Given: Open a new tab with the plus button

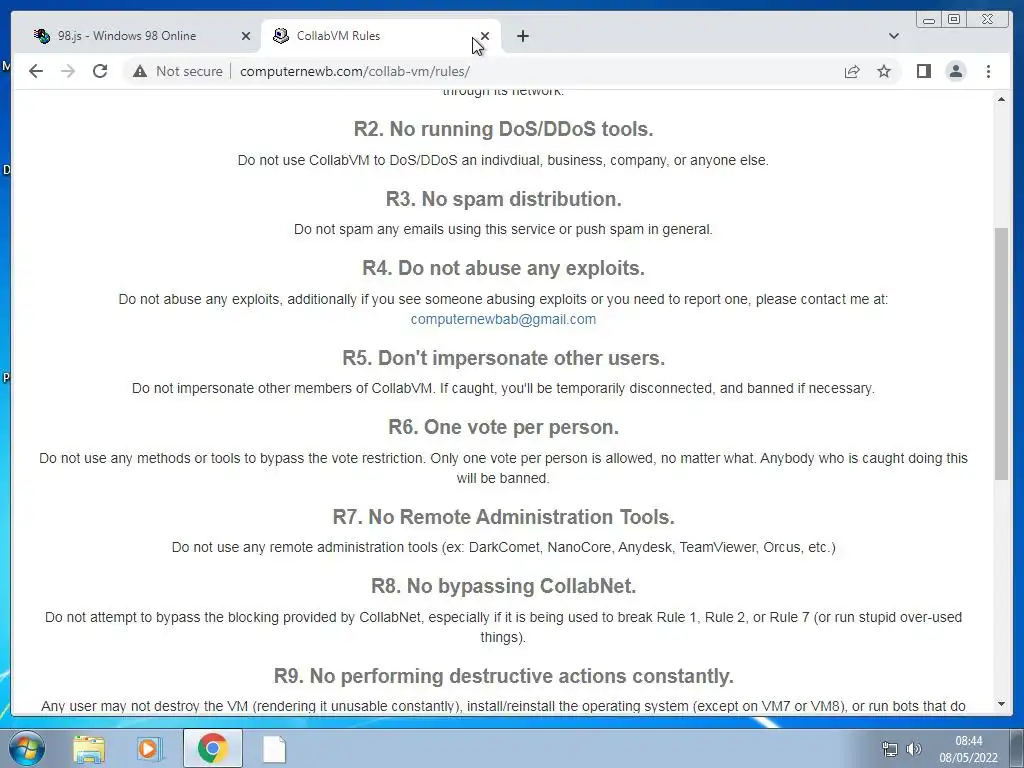Looking at the screenshot, I should coord(522,36).
